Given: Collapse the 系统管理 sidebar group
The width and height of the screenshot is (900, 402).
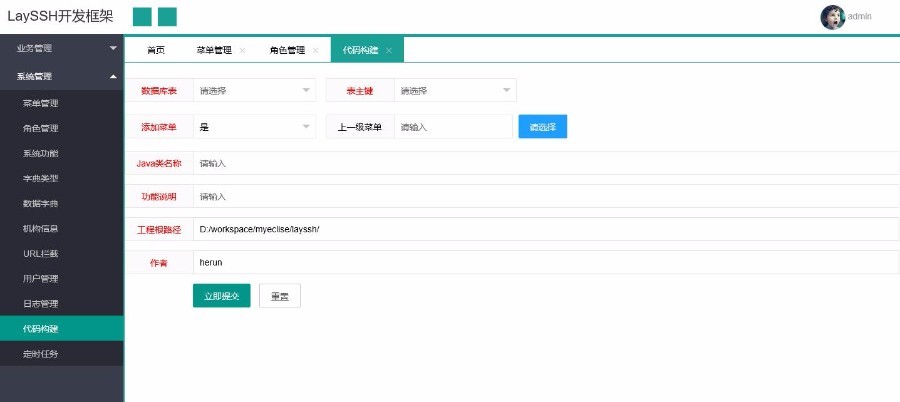Looking at the screenshot, I should (x=61, y=76).
